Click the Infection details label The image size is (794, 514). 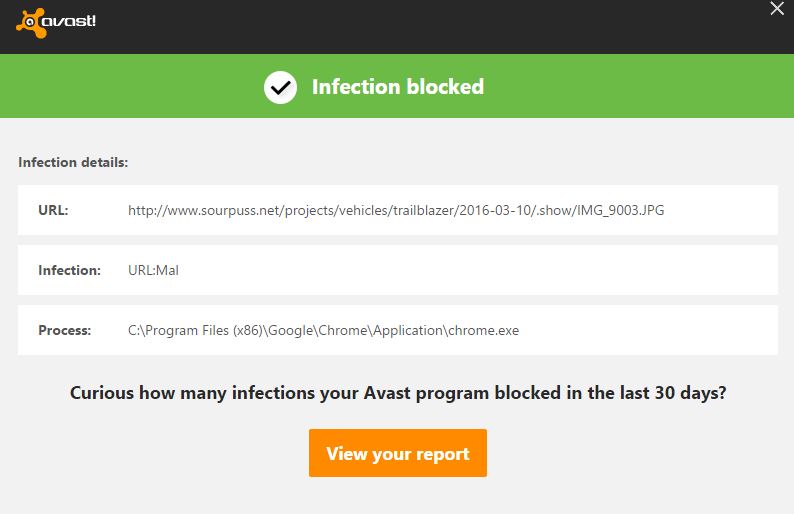pyautogui.click(x=73, y=162)
